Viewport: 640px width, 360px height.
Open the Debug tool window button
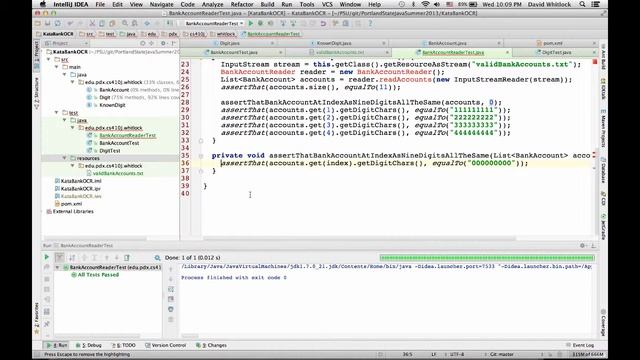click(89, 345)
